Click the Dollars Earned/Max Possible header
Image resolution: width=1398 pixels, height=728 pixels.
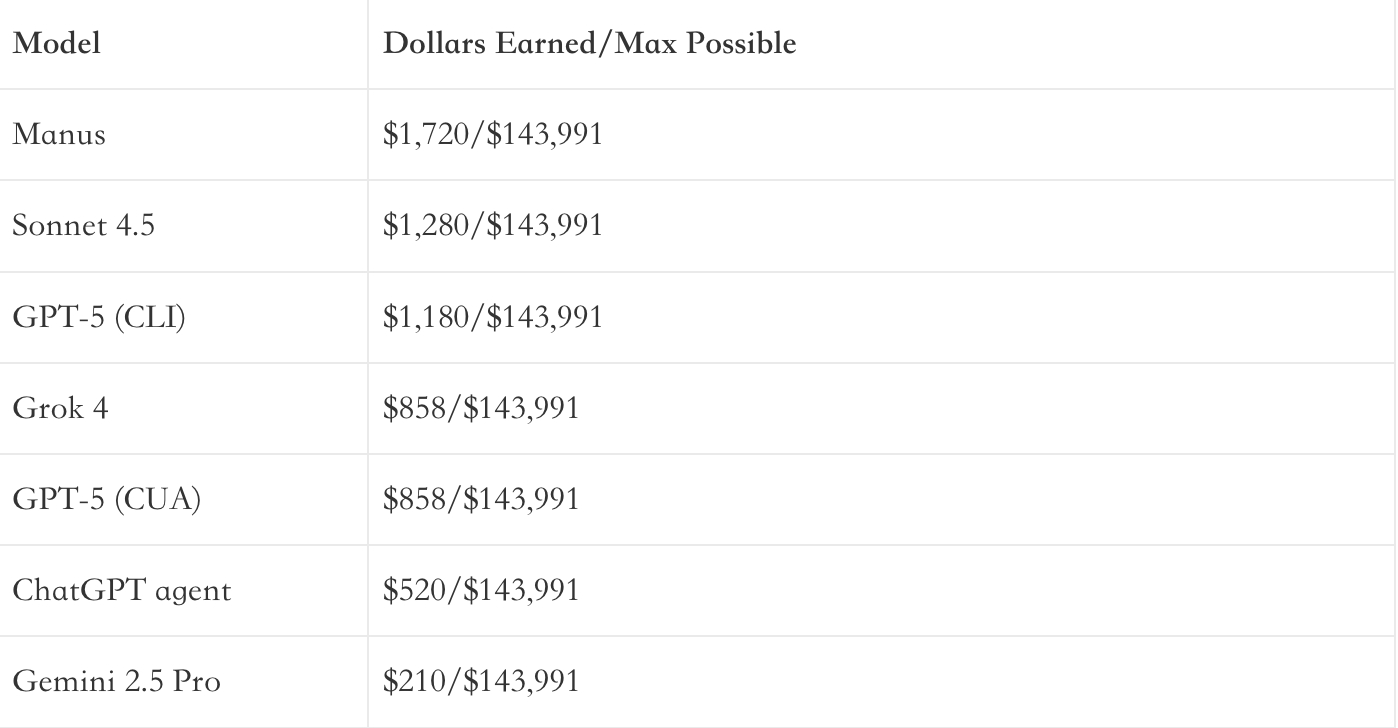[x=589, y=45]
